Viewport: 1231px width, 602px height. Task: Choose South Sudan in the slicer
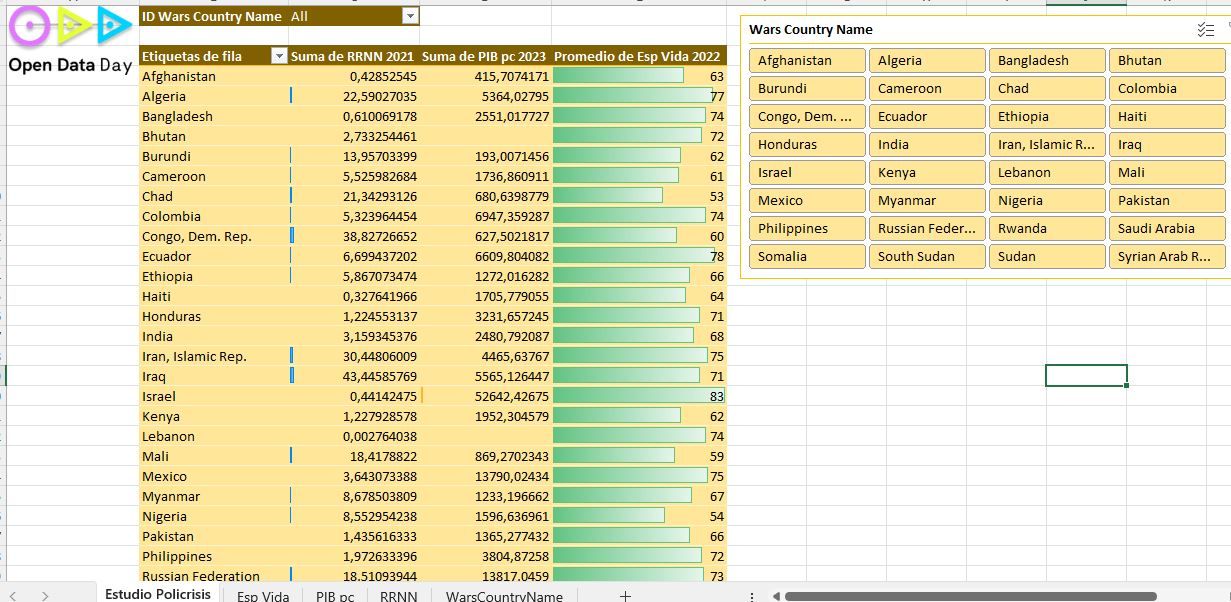click(927, 256)
